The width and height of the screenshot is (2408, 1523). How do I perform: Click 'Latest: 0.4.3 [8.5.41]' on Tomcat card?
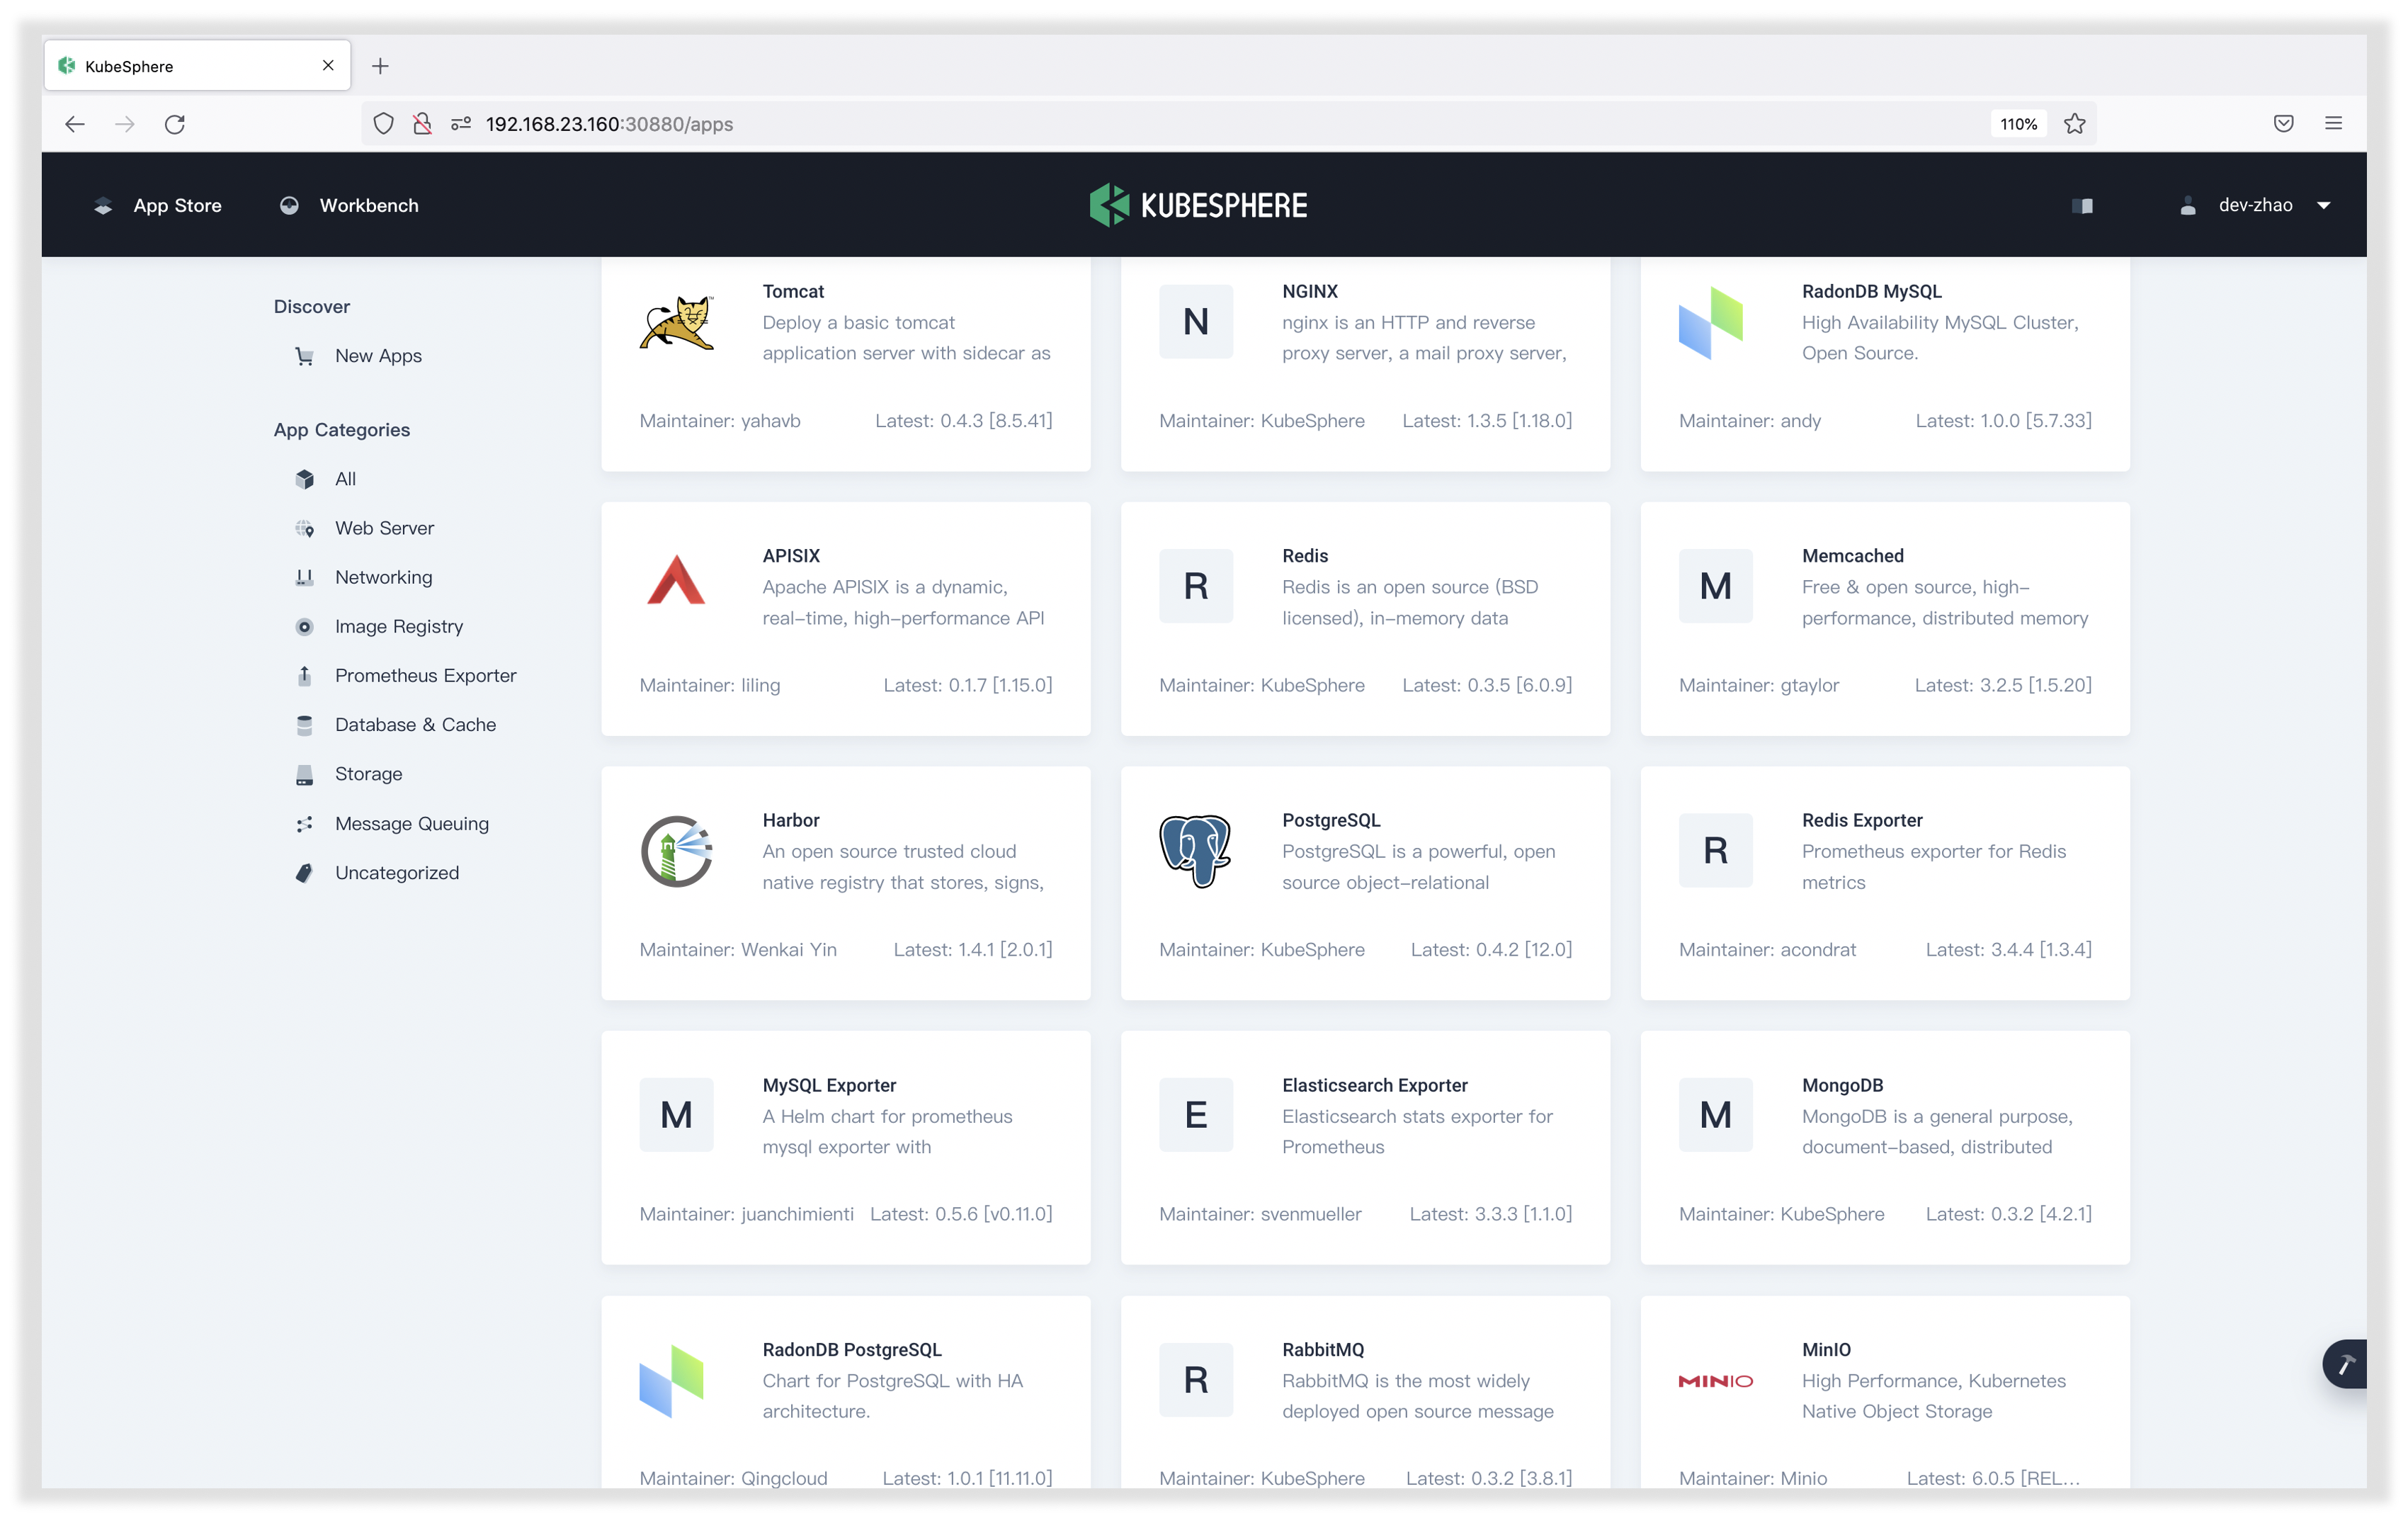pos(963,421)
